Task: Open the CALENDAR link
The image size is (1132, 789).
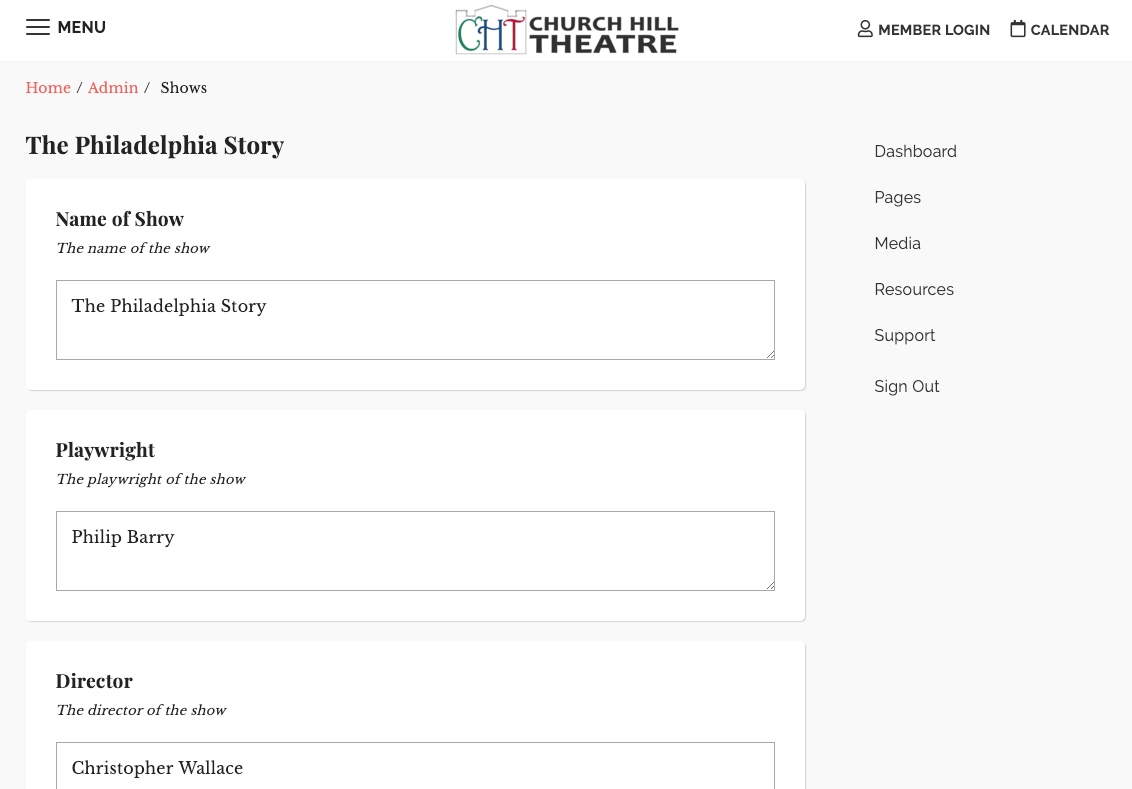Action: tap(1069, 30)
